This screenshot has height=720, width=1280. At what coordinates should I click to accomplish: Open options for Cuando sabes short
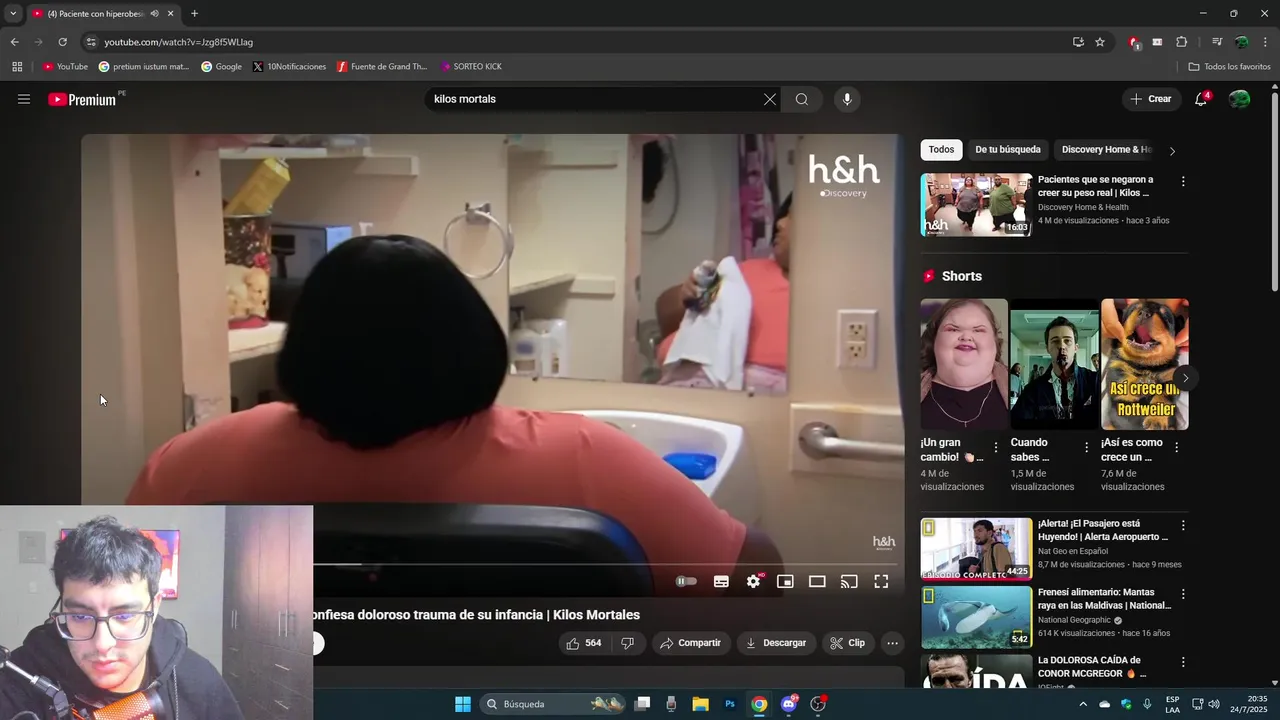[x=1086, y=448]
